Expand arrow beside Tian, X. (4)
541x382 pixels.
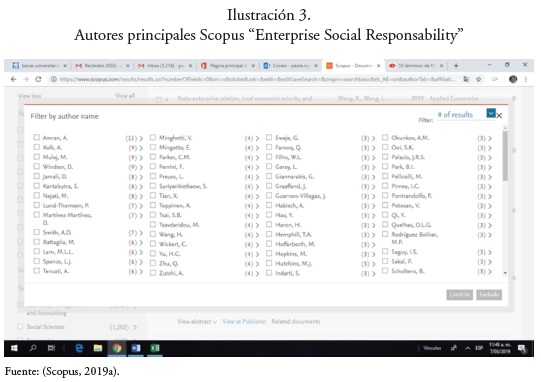click(257, 196)
